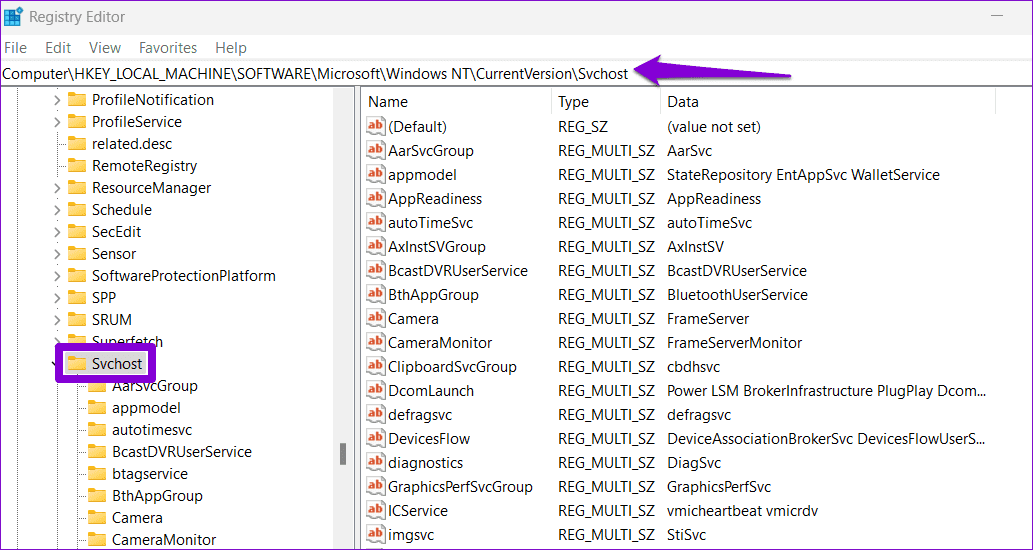Click data value 'BluetoothUserService'
Viewport: 1033px width, 550px height.
(x=737, y=294)
